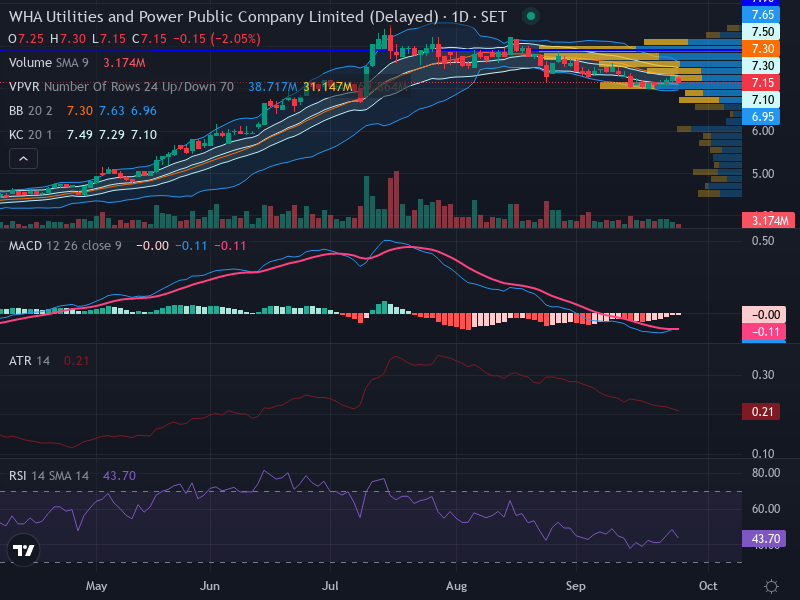Click the orange 7.30 price label
Screen dimensions: 800x600
tap(761, 48)
